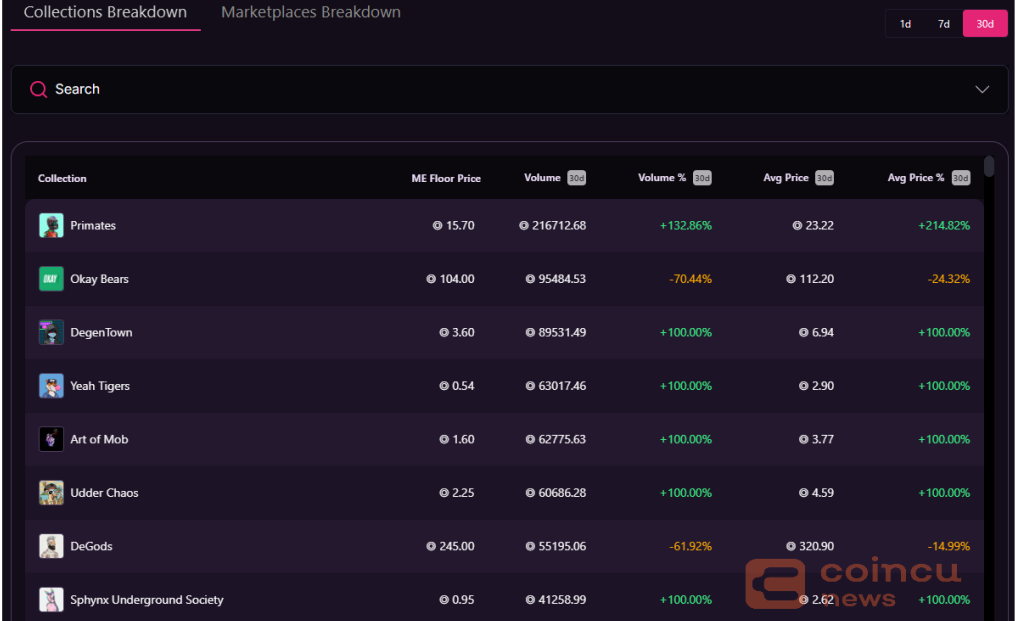Sort by the ME Floor Price header
1015x621 pixels.
click(x=446, y=178)
